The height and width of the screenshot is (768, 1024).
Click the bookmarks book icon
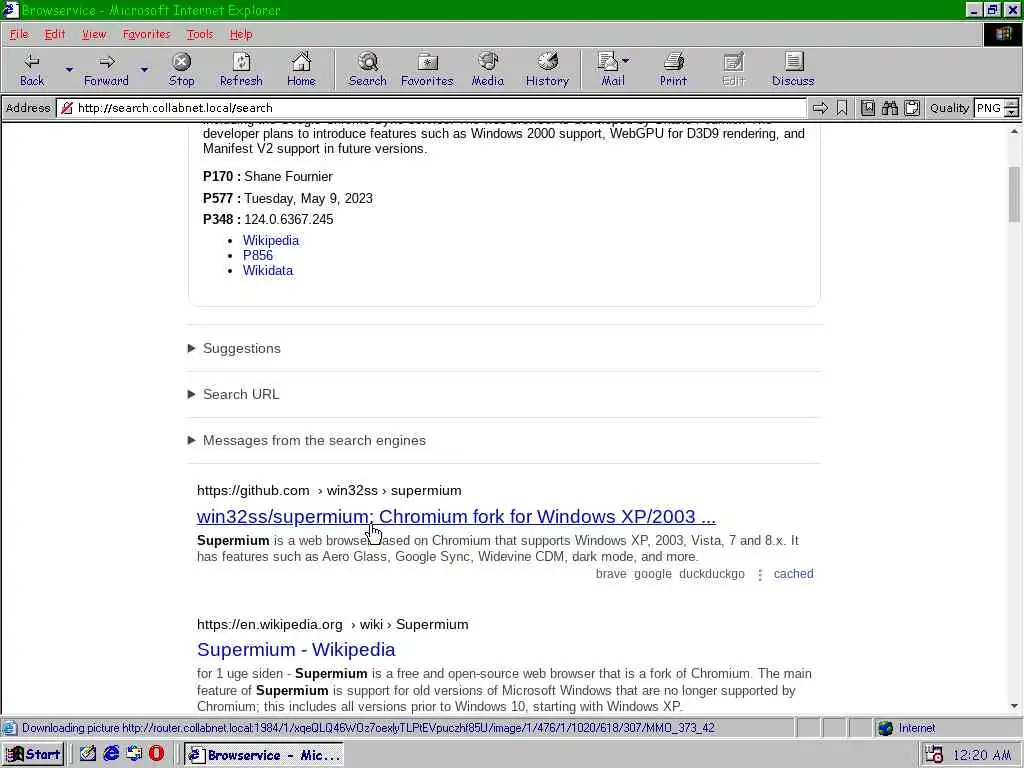(x=867, y=108)
